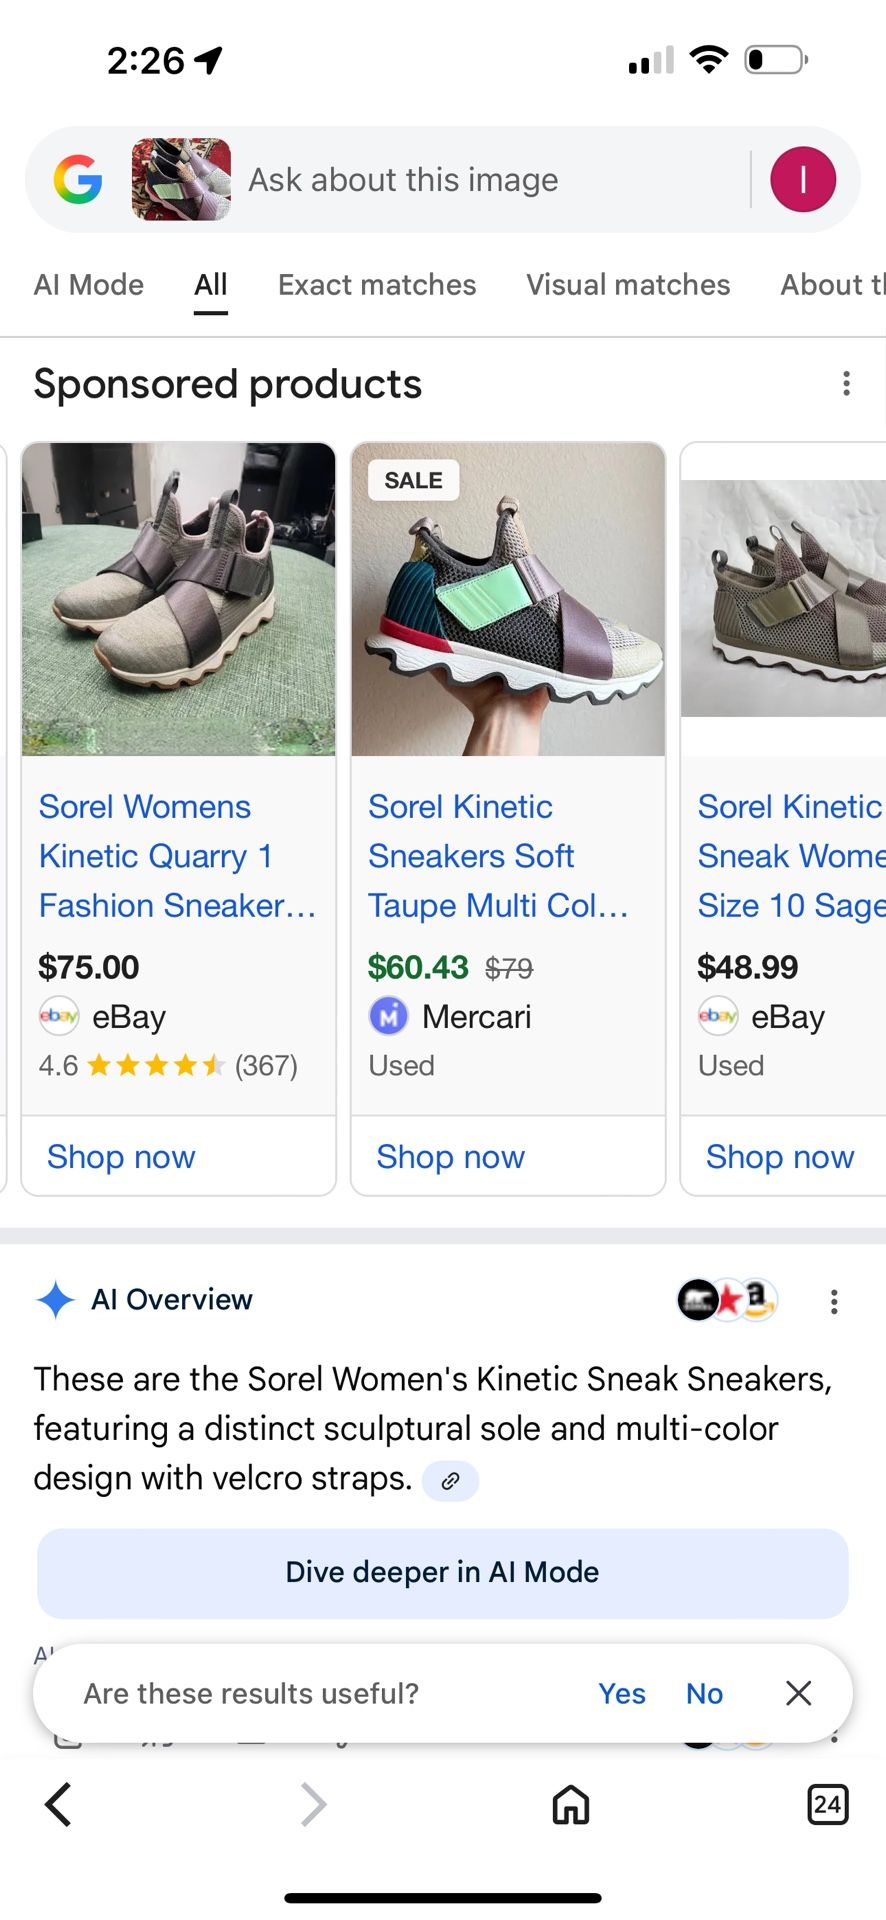This screenshot has height=1920, width=886.
Task: Tap Shop now under Mercari listing
Action: [x=450, y=1157]
